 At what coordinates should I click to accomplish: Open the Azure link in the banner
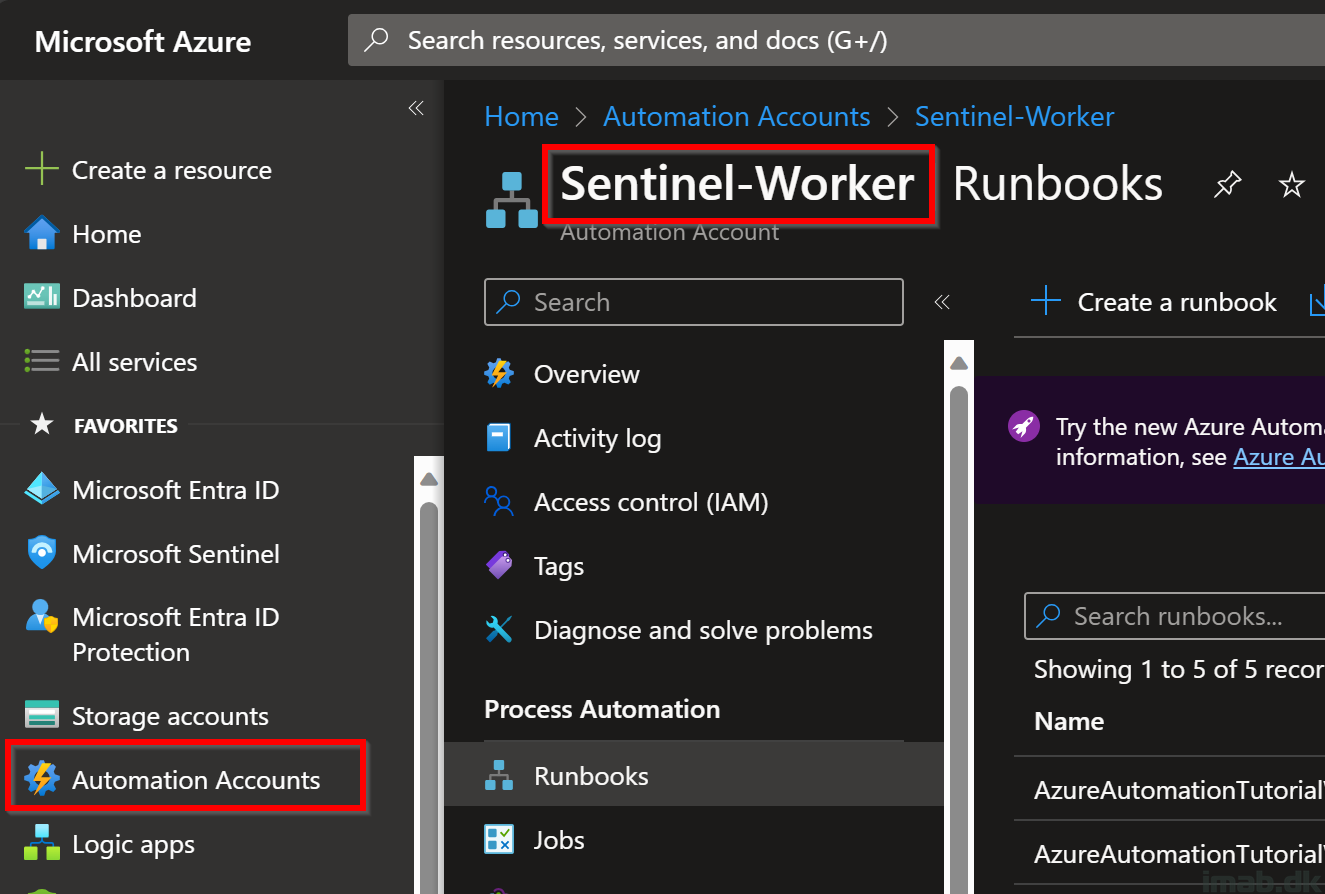1278,457
